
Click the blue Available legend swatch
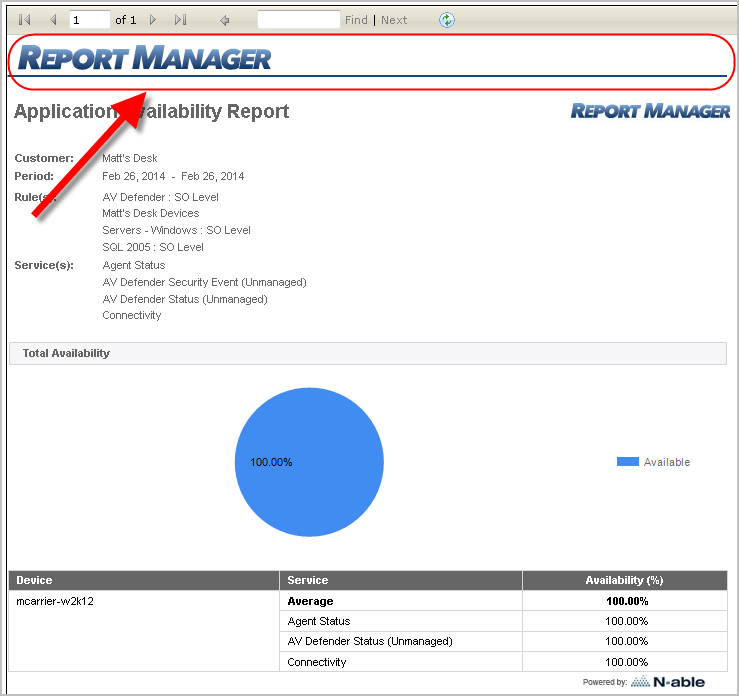pos(628,462)
